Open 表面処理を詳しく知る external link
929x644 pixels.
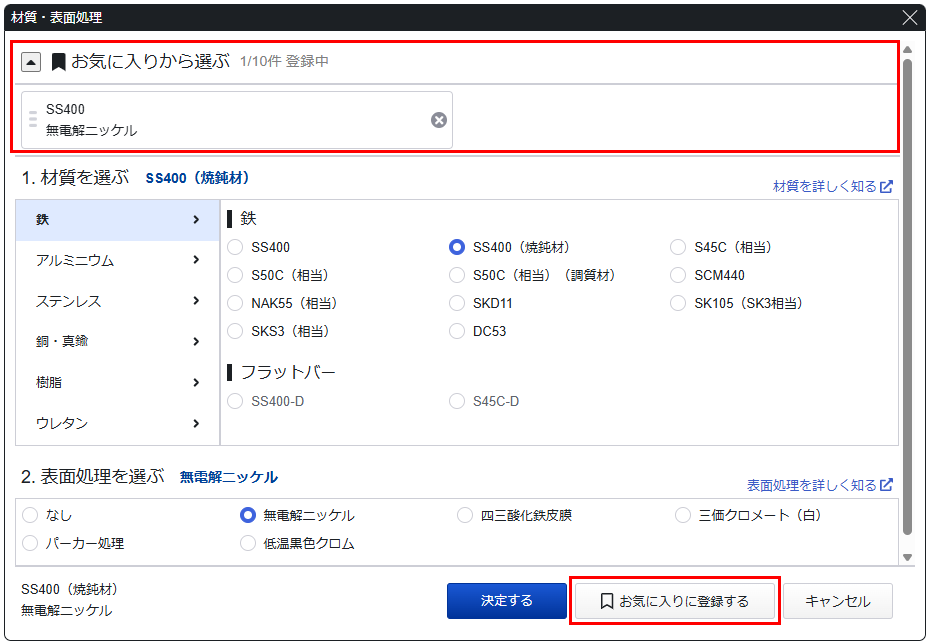(x=819, y=485)
